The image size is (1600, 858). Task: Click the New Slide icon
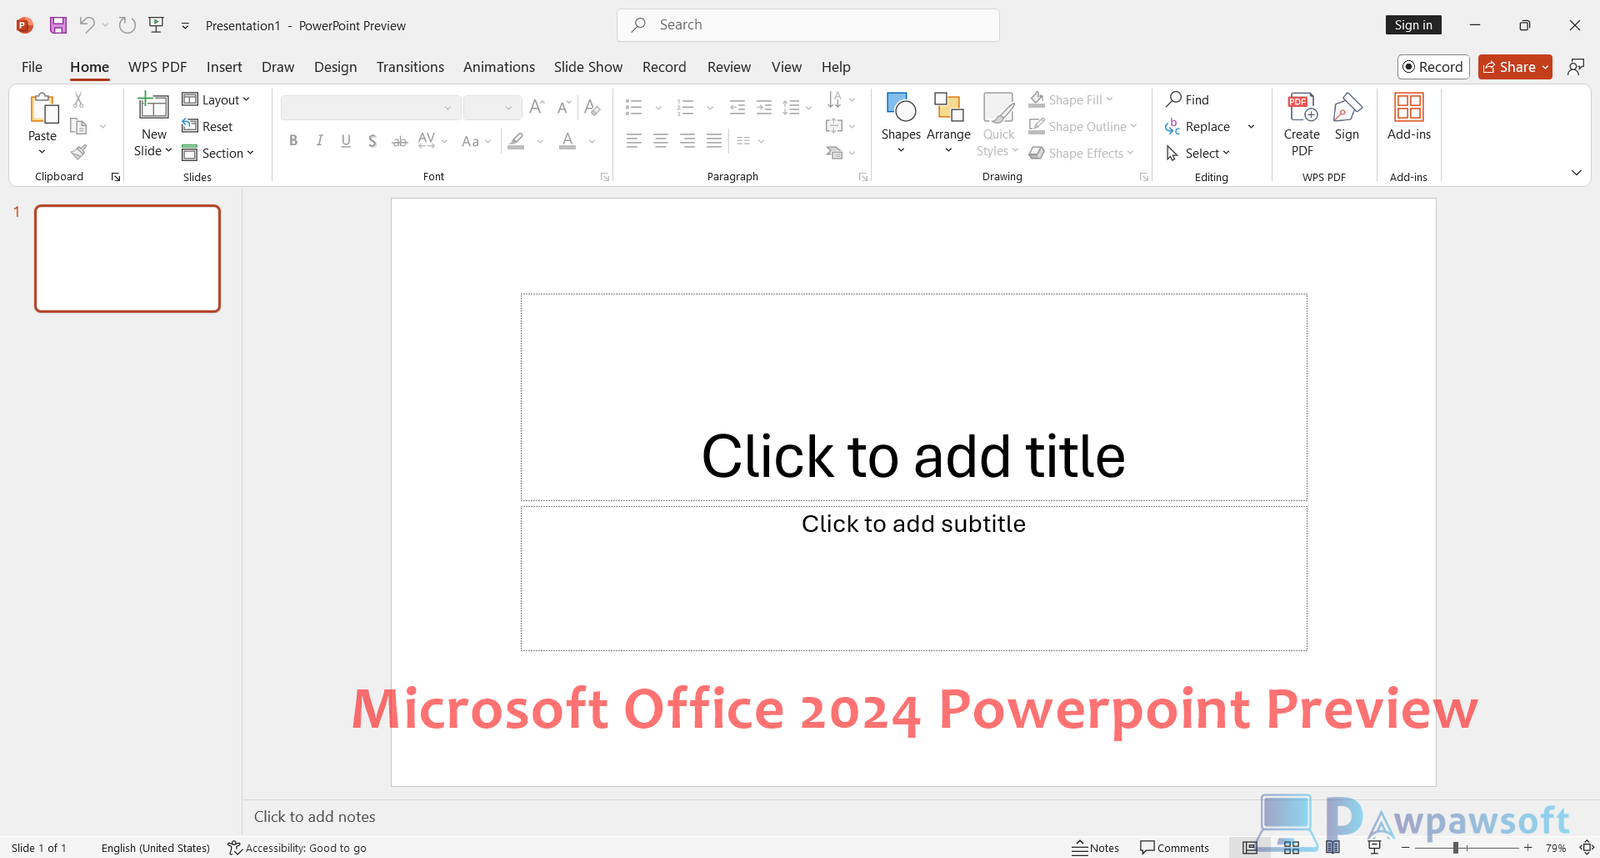point(153,107)
